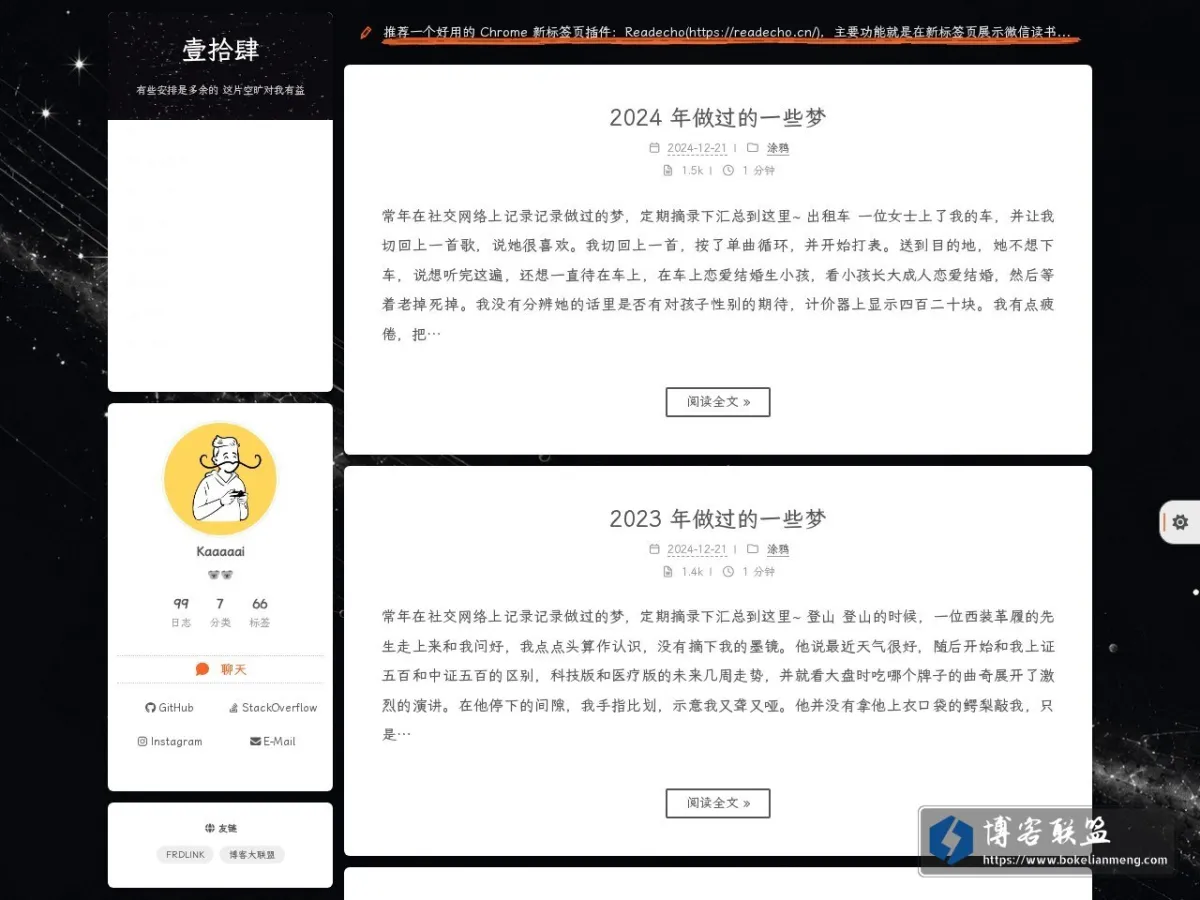Click the calendar icon under the 2024 post

[x=654, y=148]
